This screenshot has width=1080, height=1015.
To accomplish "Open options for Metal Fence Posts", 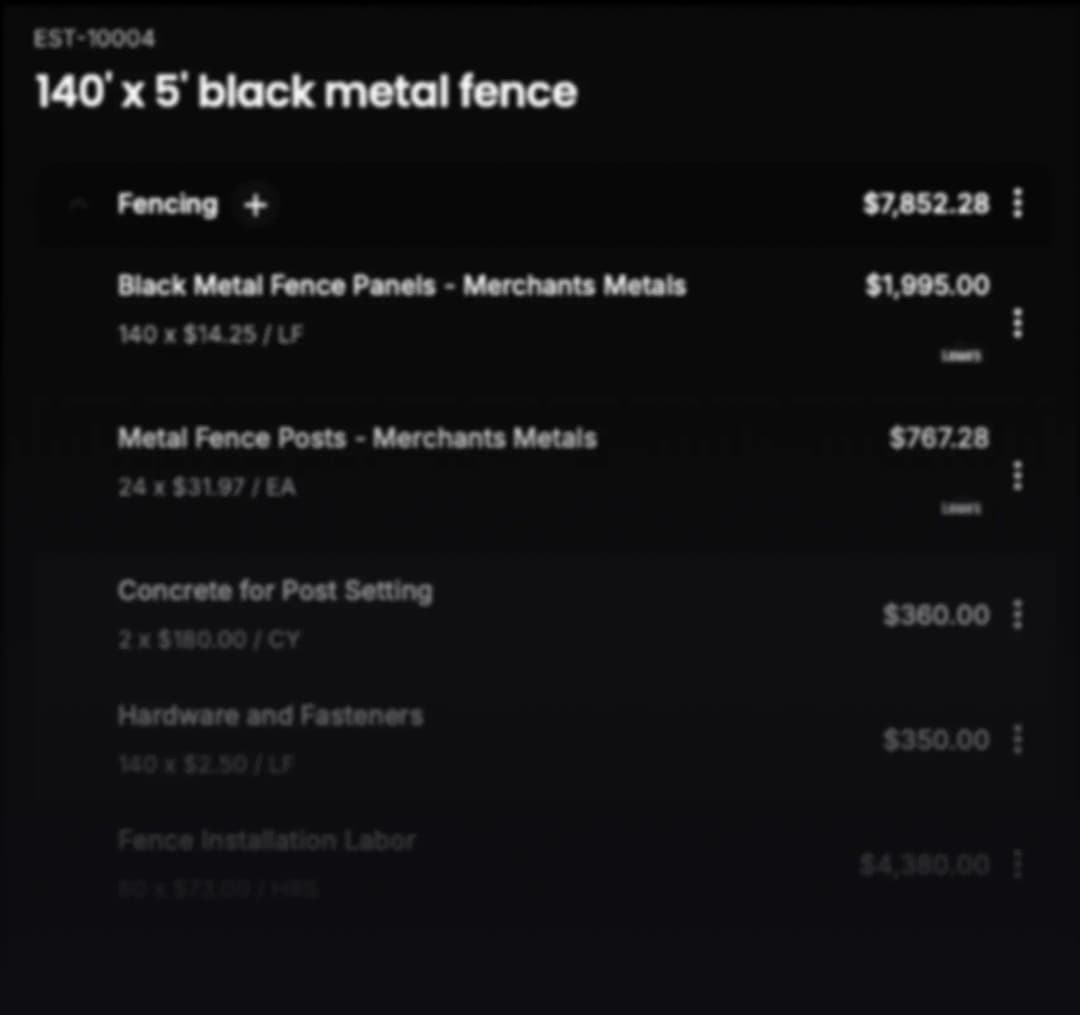I will pos(1017,476).
